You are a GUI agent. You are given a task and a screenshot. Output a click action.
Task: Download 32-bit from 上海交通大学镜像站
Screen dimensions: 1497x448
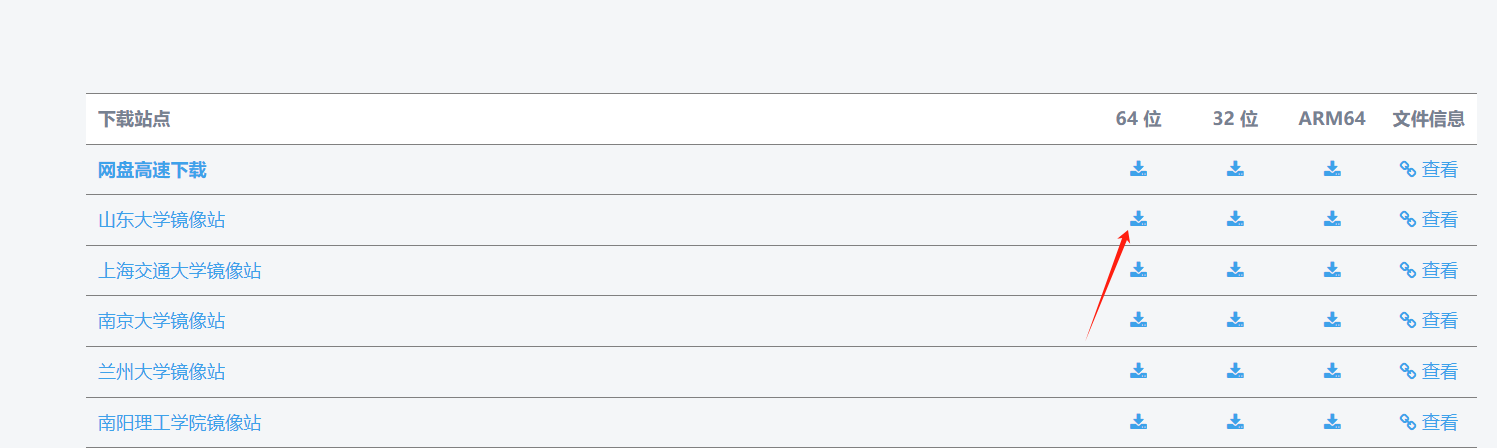coord(1235,270)
